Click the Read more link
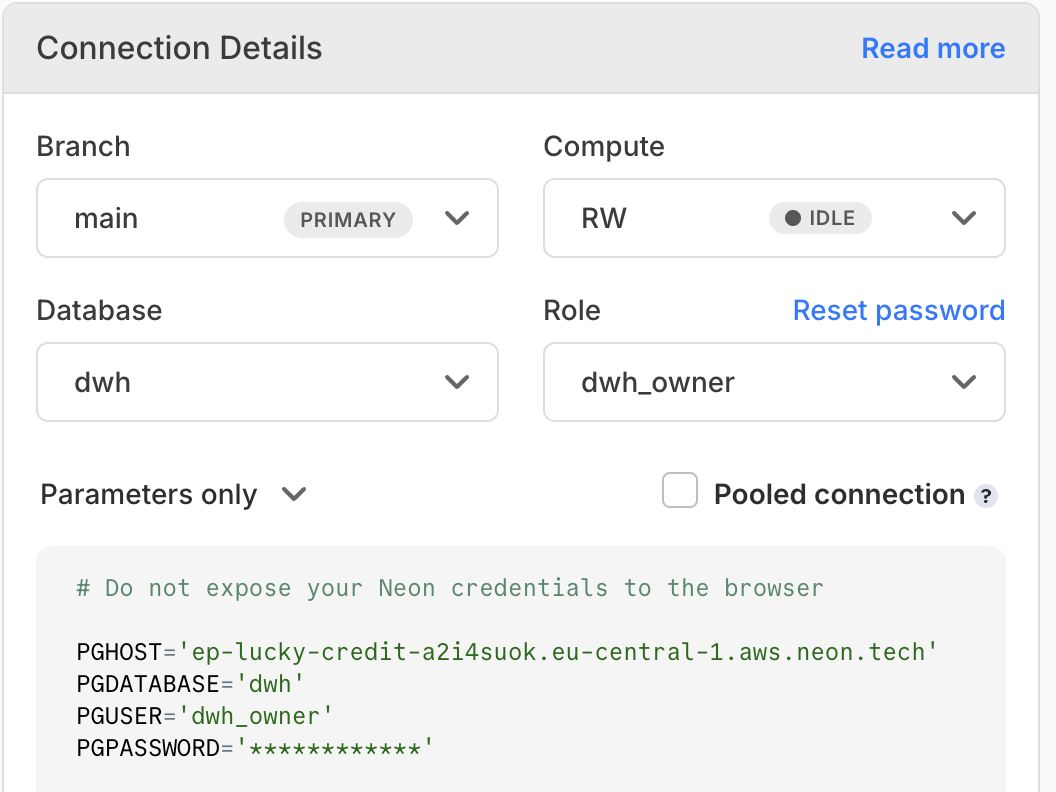The image size is (1056, 792). coord(932,47)
